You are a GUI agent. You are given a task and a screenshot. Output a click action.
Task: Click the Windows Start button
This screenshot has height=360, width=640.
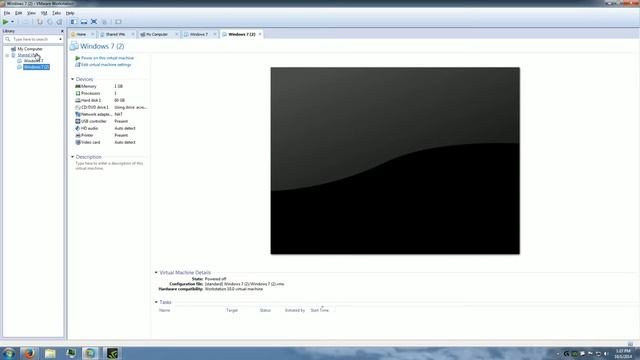pyautogui.click(x=9, y=353)
